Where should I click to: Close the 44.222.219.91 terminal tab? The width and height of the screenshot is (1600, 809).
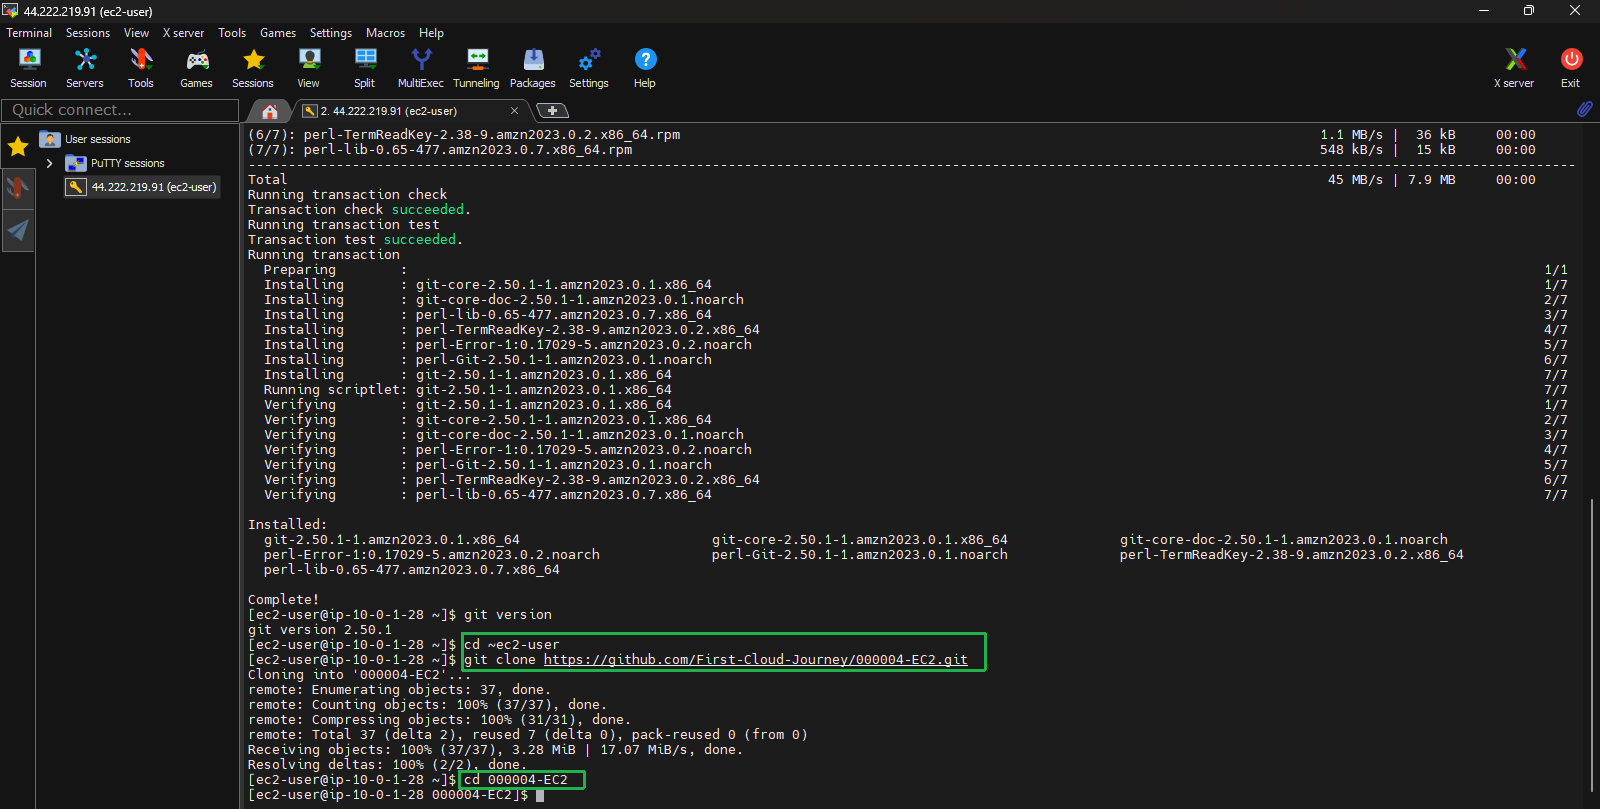pos(515,111)
